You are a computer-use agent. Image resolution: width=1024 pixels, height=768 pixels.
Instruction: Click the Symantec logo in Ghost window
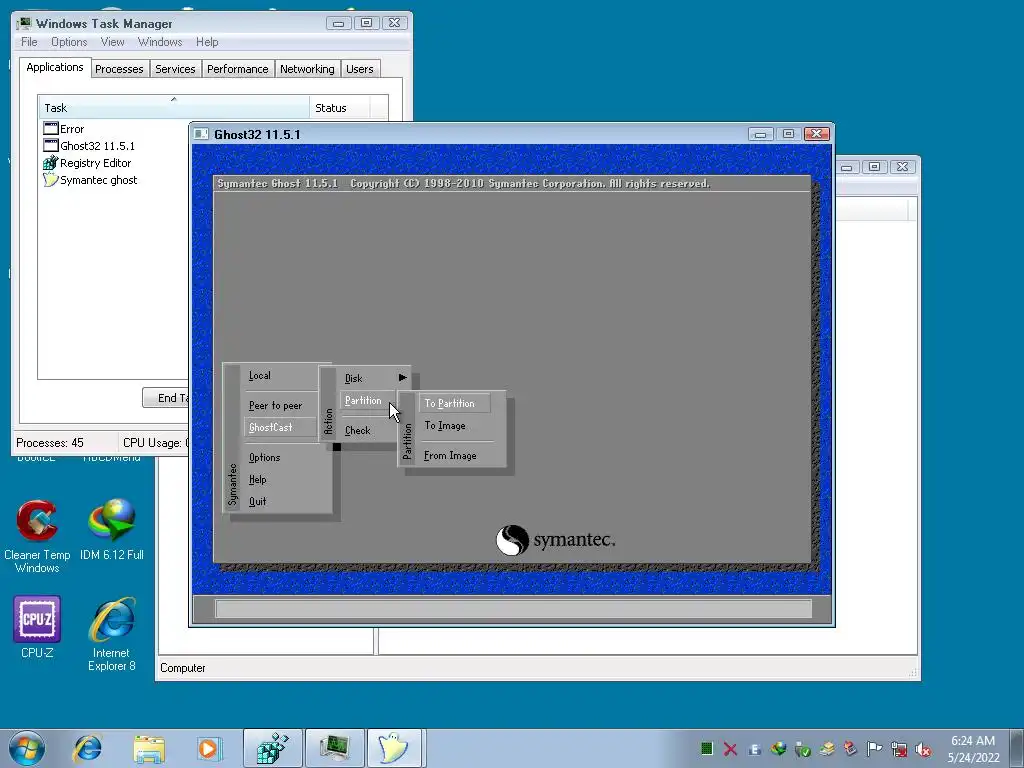click(555, 540)
